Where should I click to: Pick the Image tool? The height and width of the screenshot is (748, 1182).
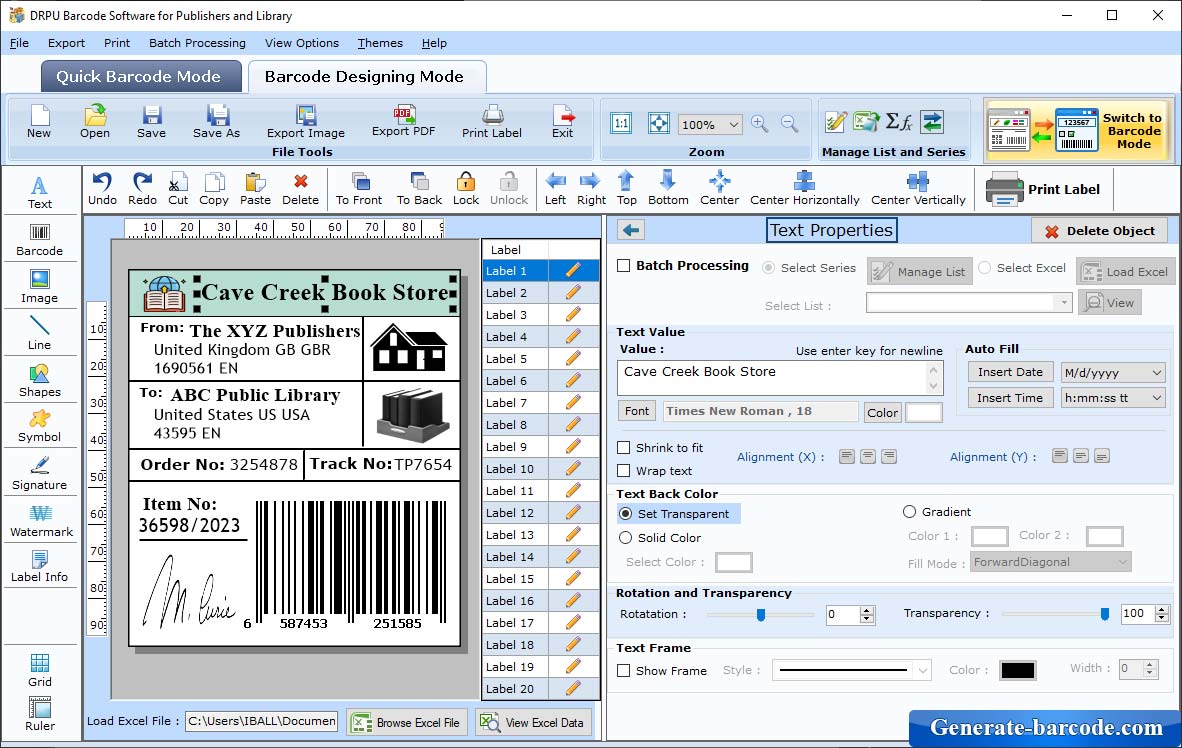point(39,287)
